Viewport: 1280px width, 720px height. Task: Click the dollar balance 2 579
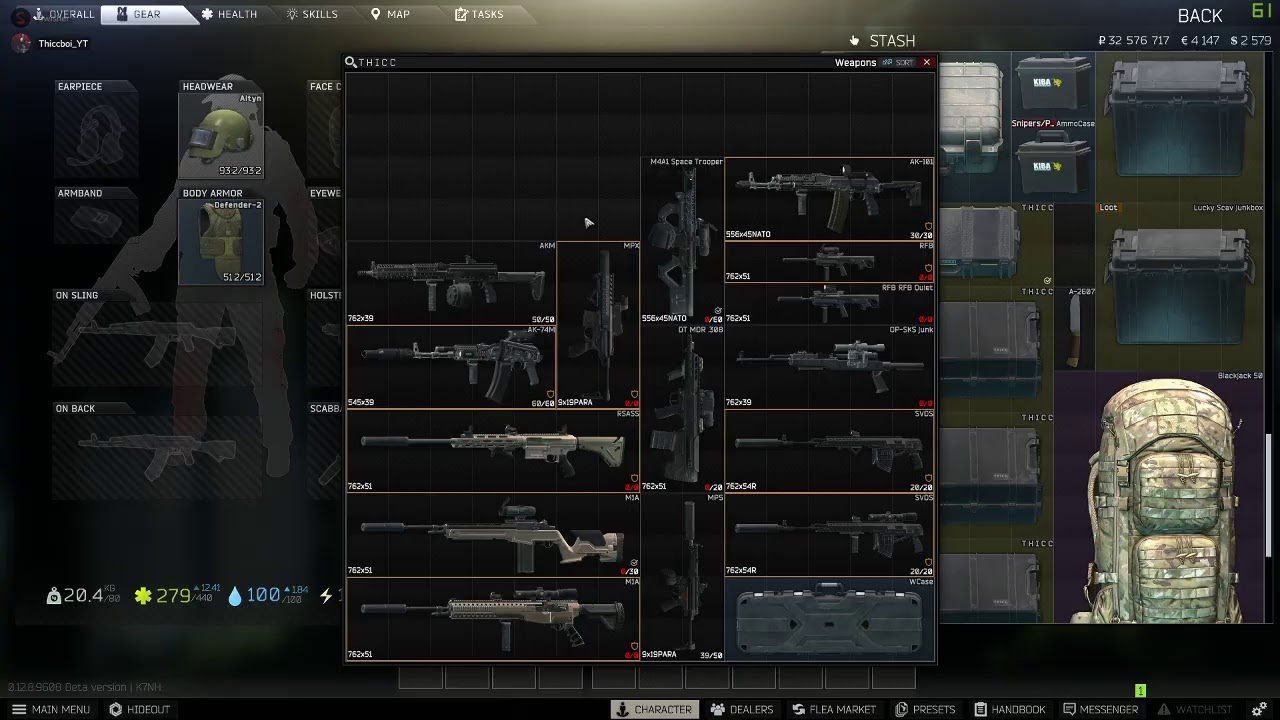[1250, 41]
